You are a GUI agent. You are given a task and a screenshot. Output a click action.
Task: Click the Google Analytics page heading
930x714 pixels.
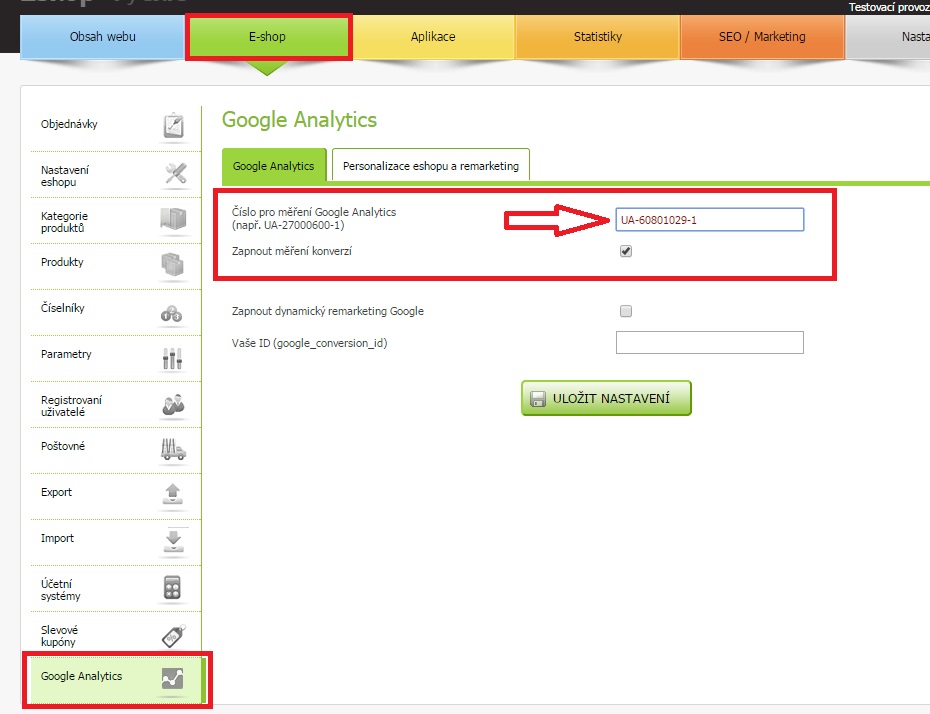(299, 120)
